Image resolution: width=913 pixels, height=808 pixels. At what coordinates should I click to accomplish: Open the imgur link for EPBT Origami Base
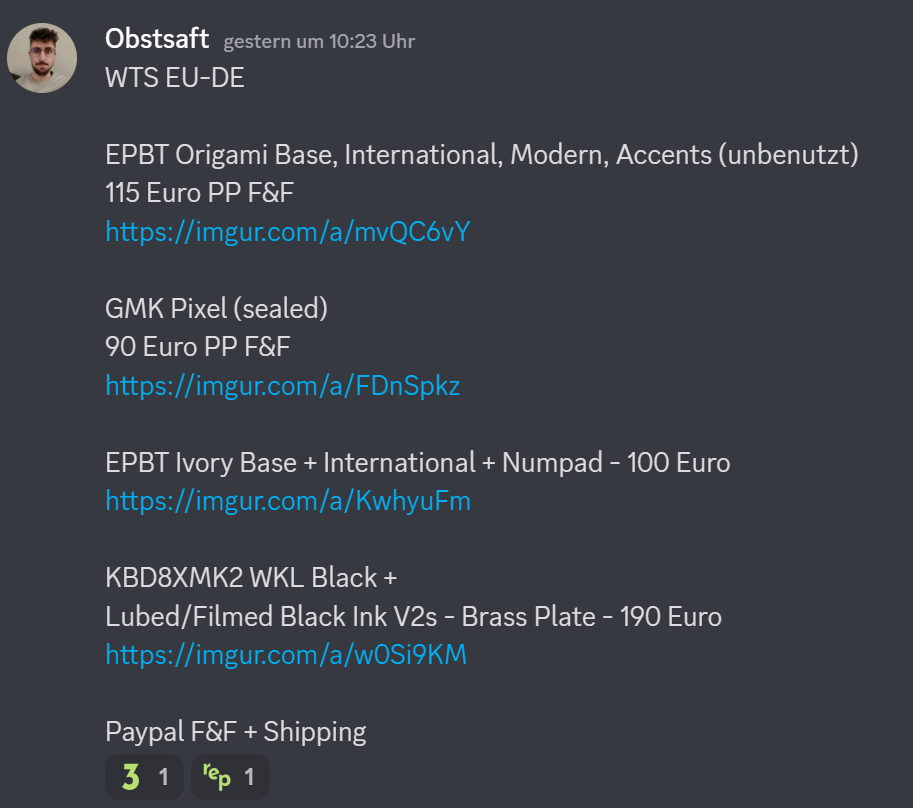click(287, 231)
